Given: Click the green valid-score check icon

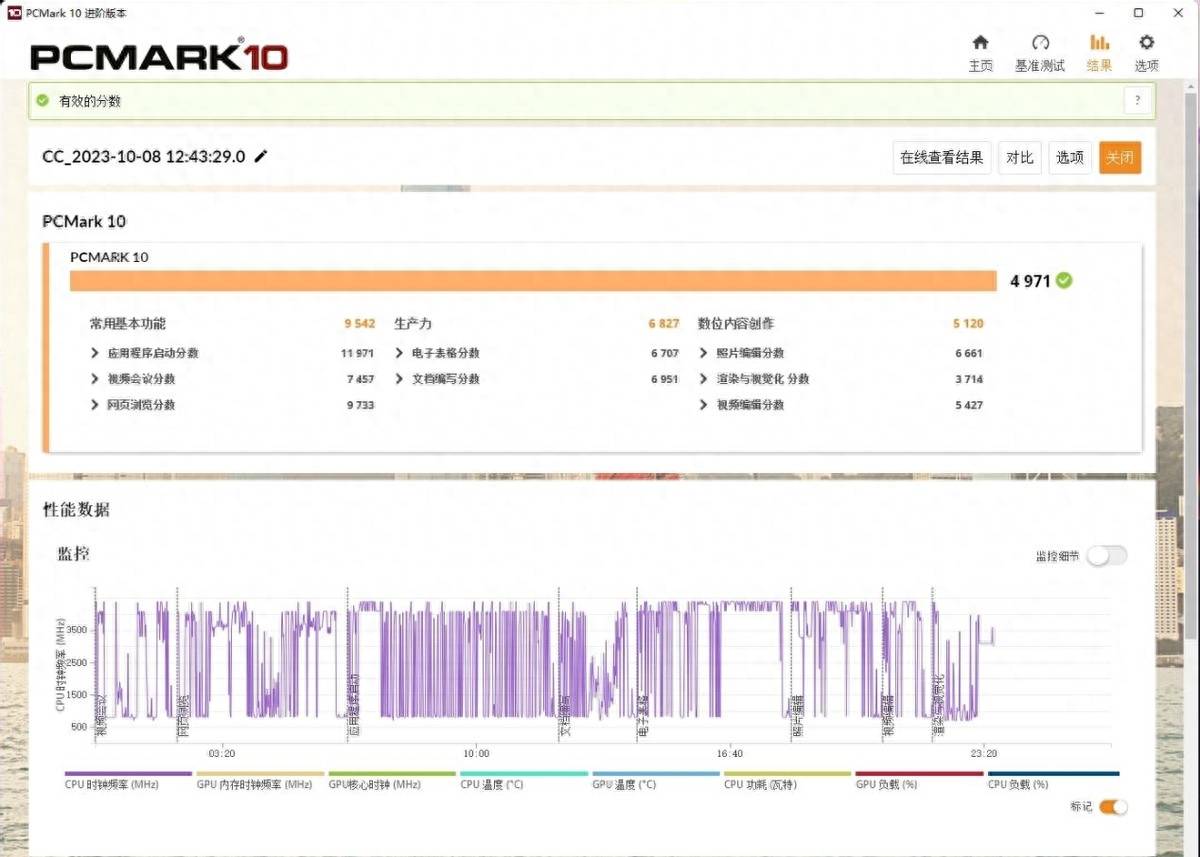Looking at the screenshot, I should click(x=42, y=101).
